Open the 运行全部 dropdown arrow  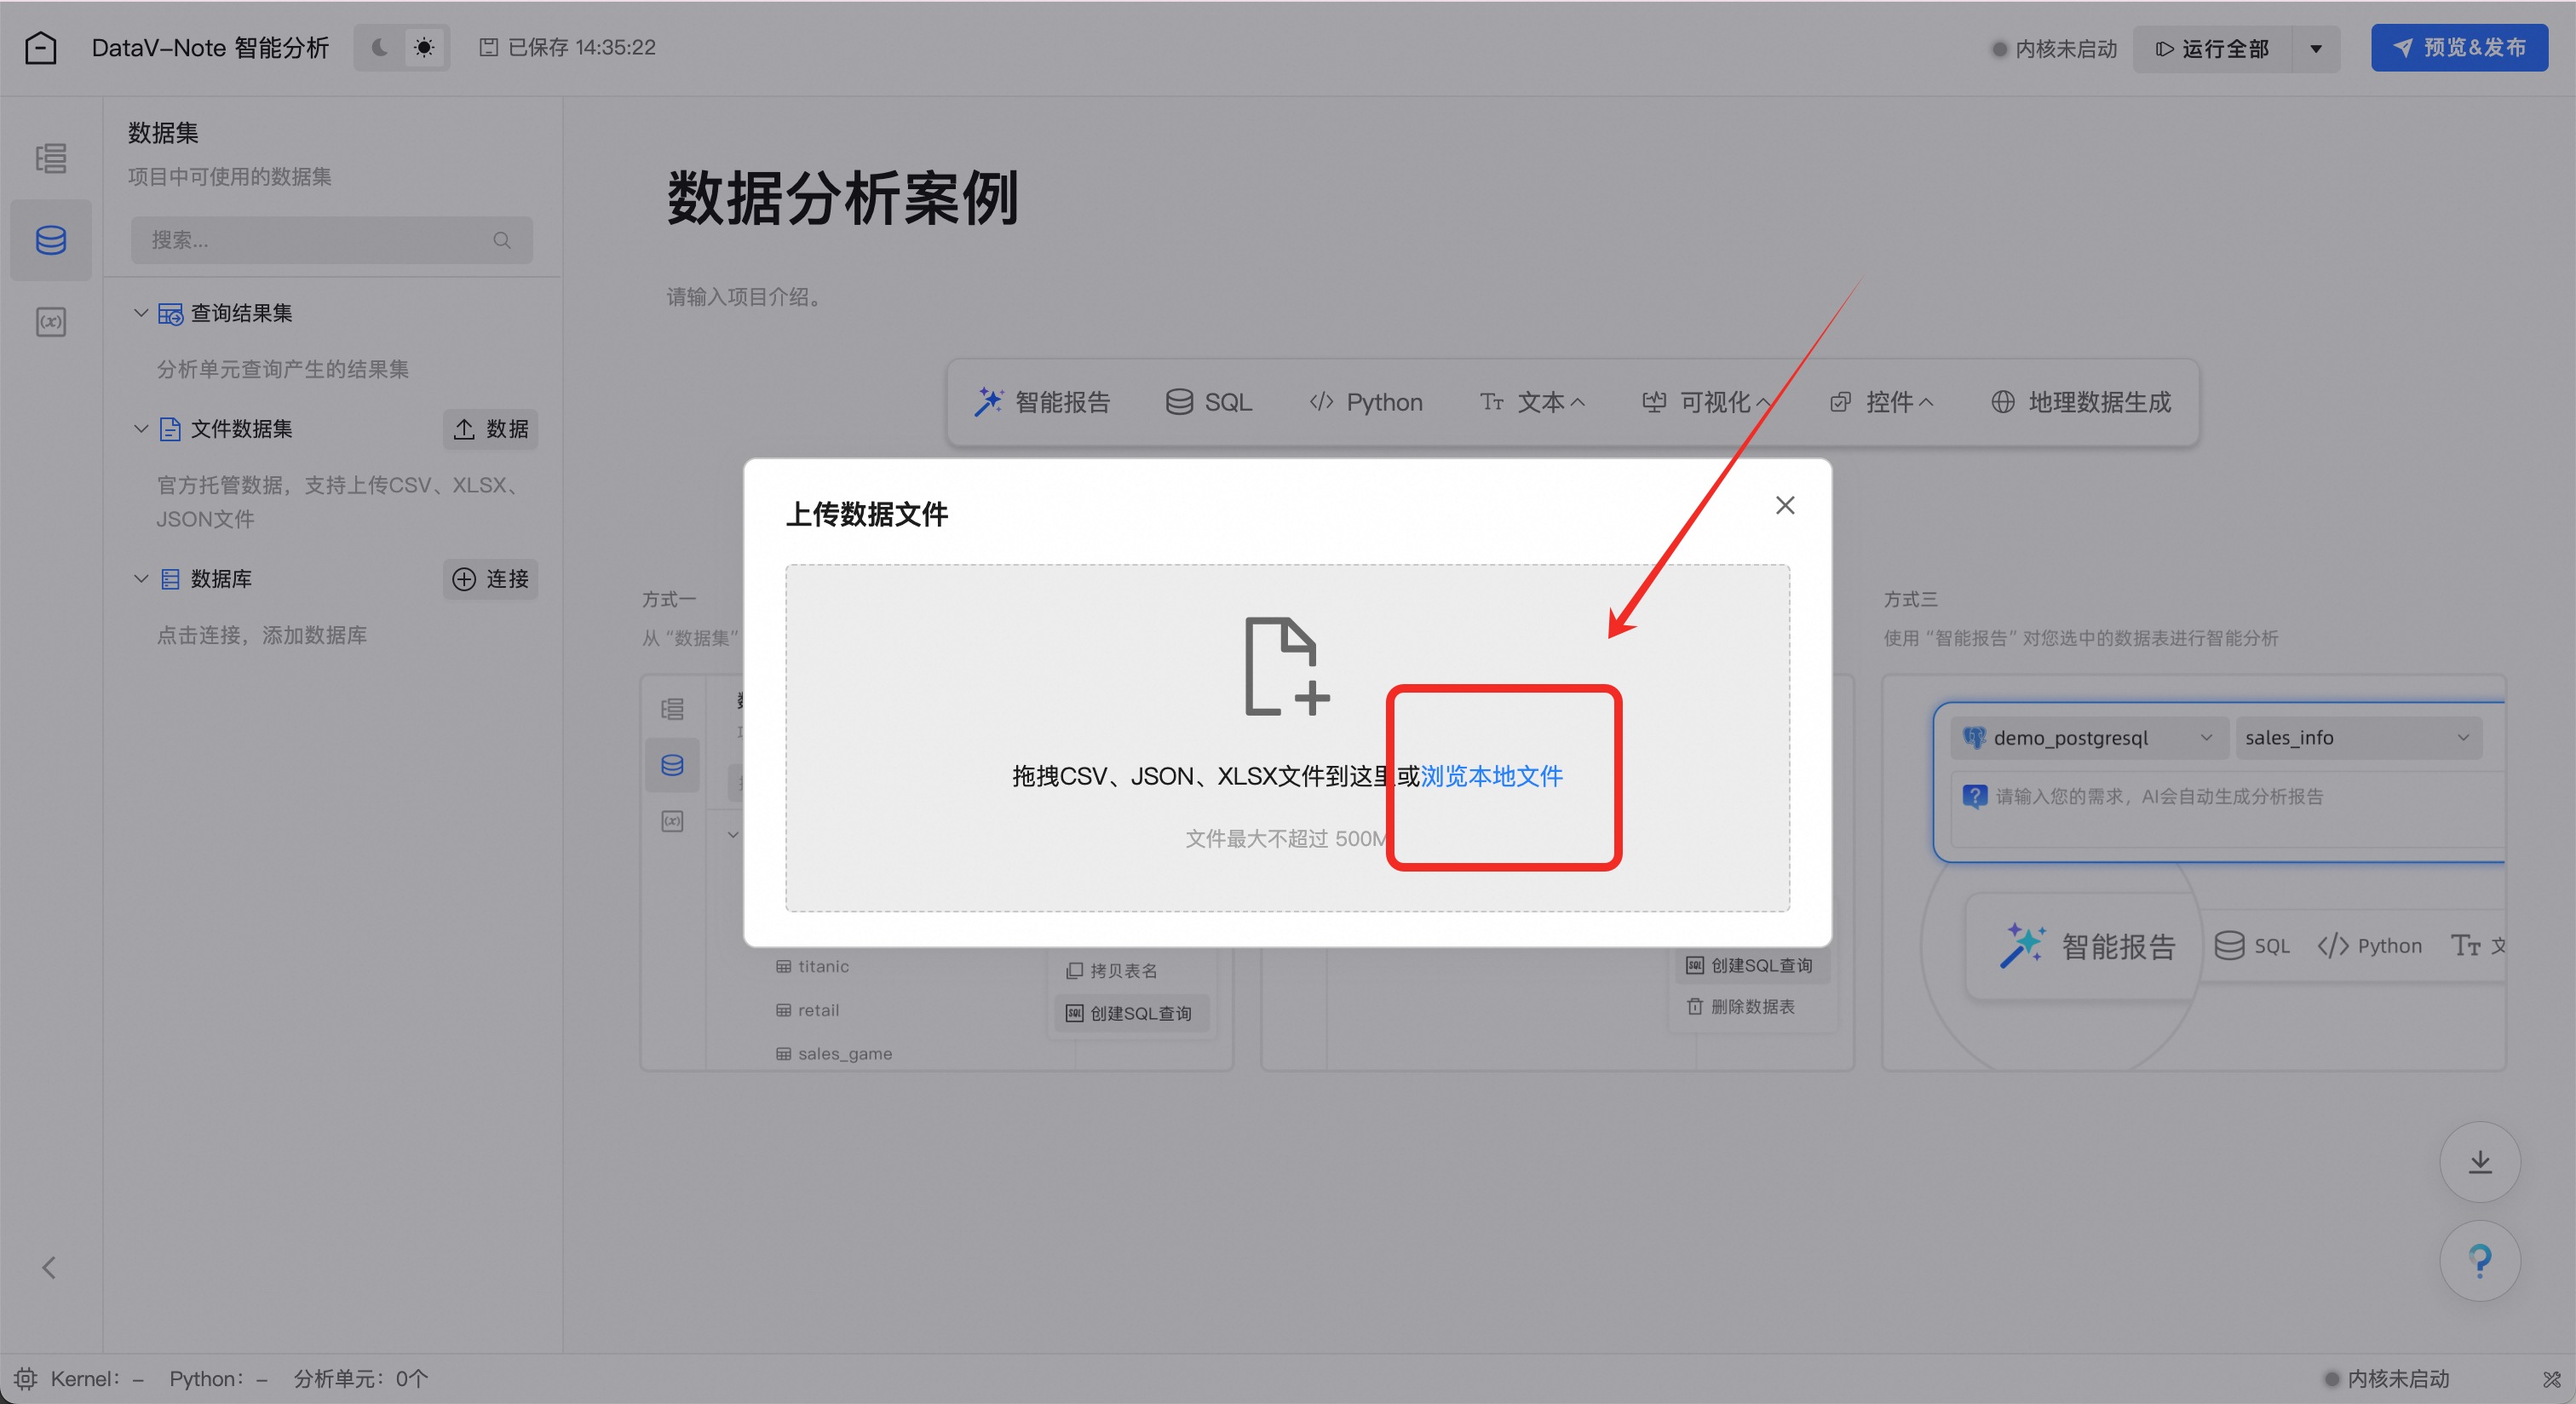2315,48
